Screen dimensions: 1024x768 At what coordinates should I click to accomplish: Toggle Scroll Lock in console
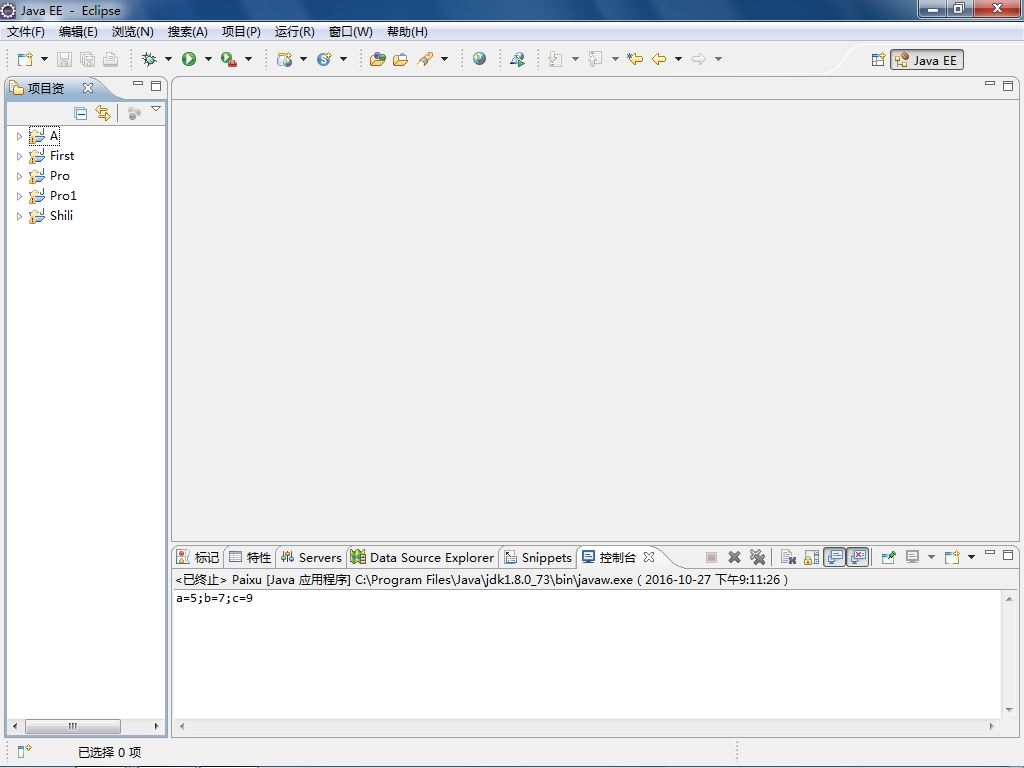click(812, 557)
